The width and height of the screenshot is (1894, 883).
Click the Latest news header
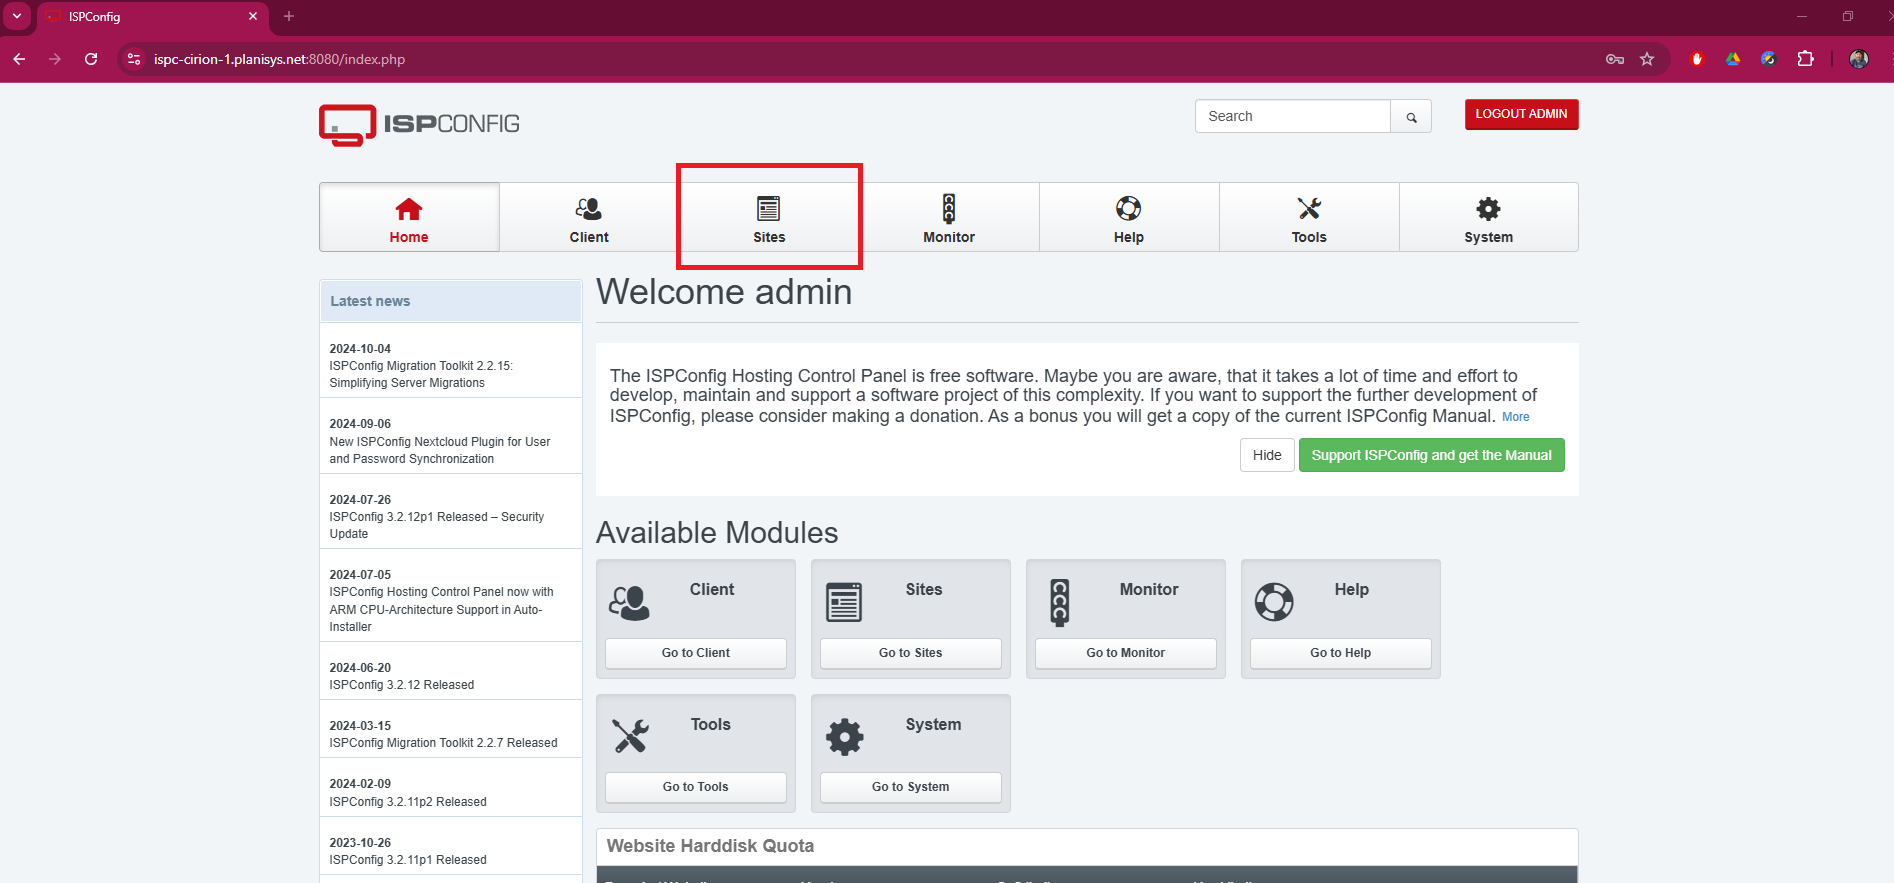451,301
